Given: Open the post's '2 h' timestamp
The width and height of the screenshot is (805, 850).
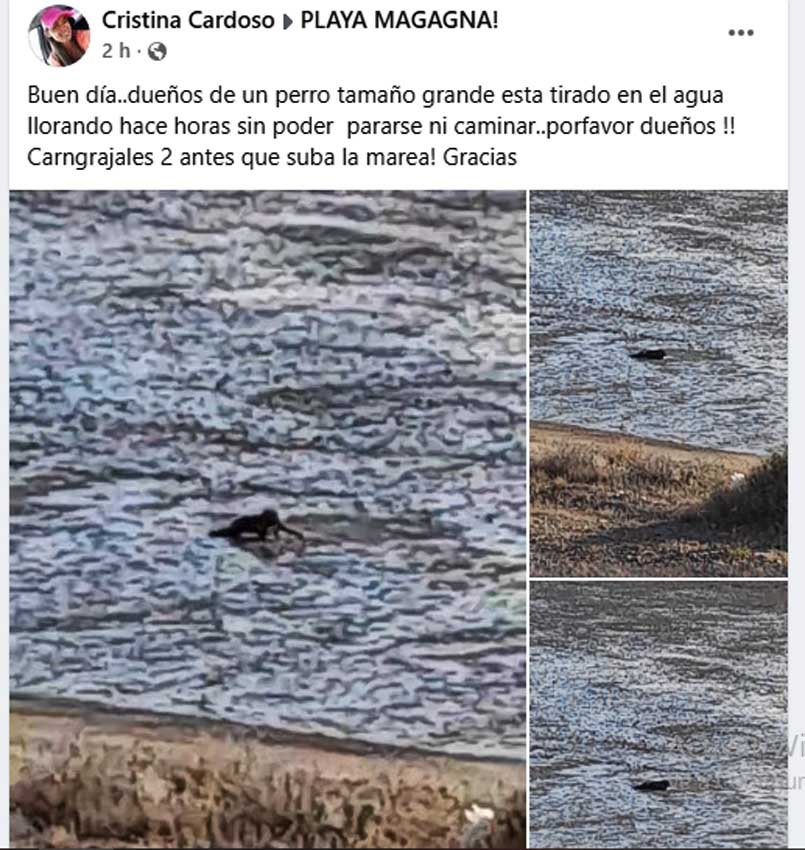Looking at the screenshot, I should pos(116,51).
